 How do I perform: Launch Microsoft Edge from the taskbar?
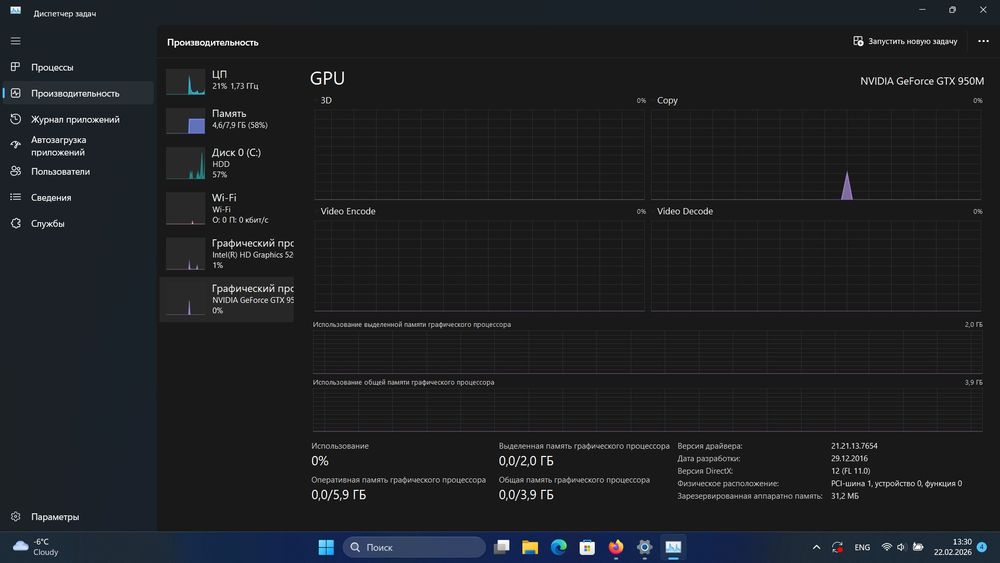[x=559, y=547]
